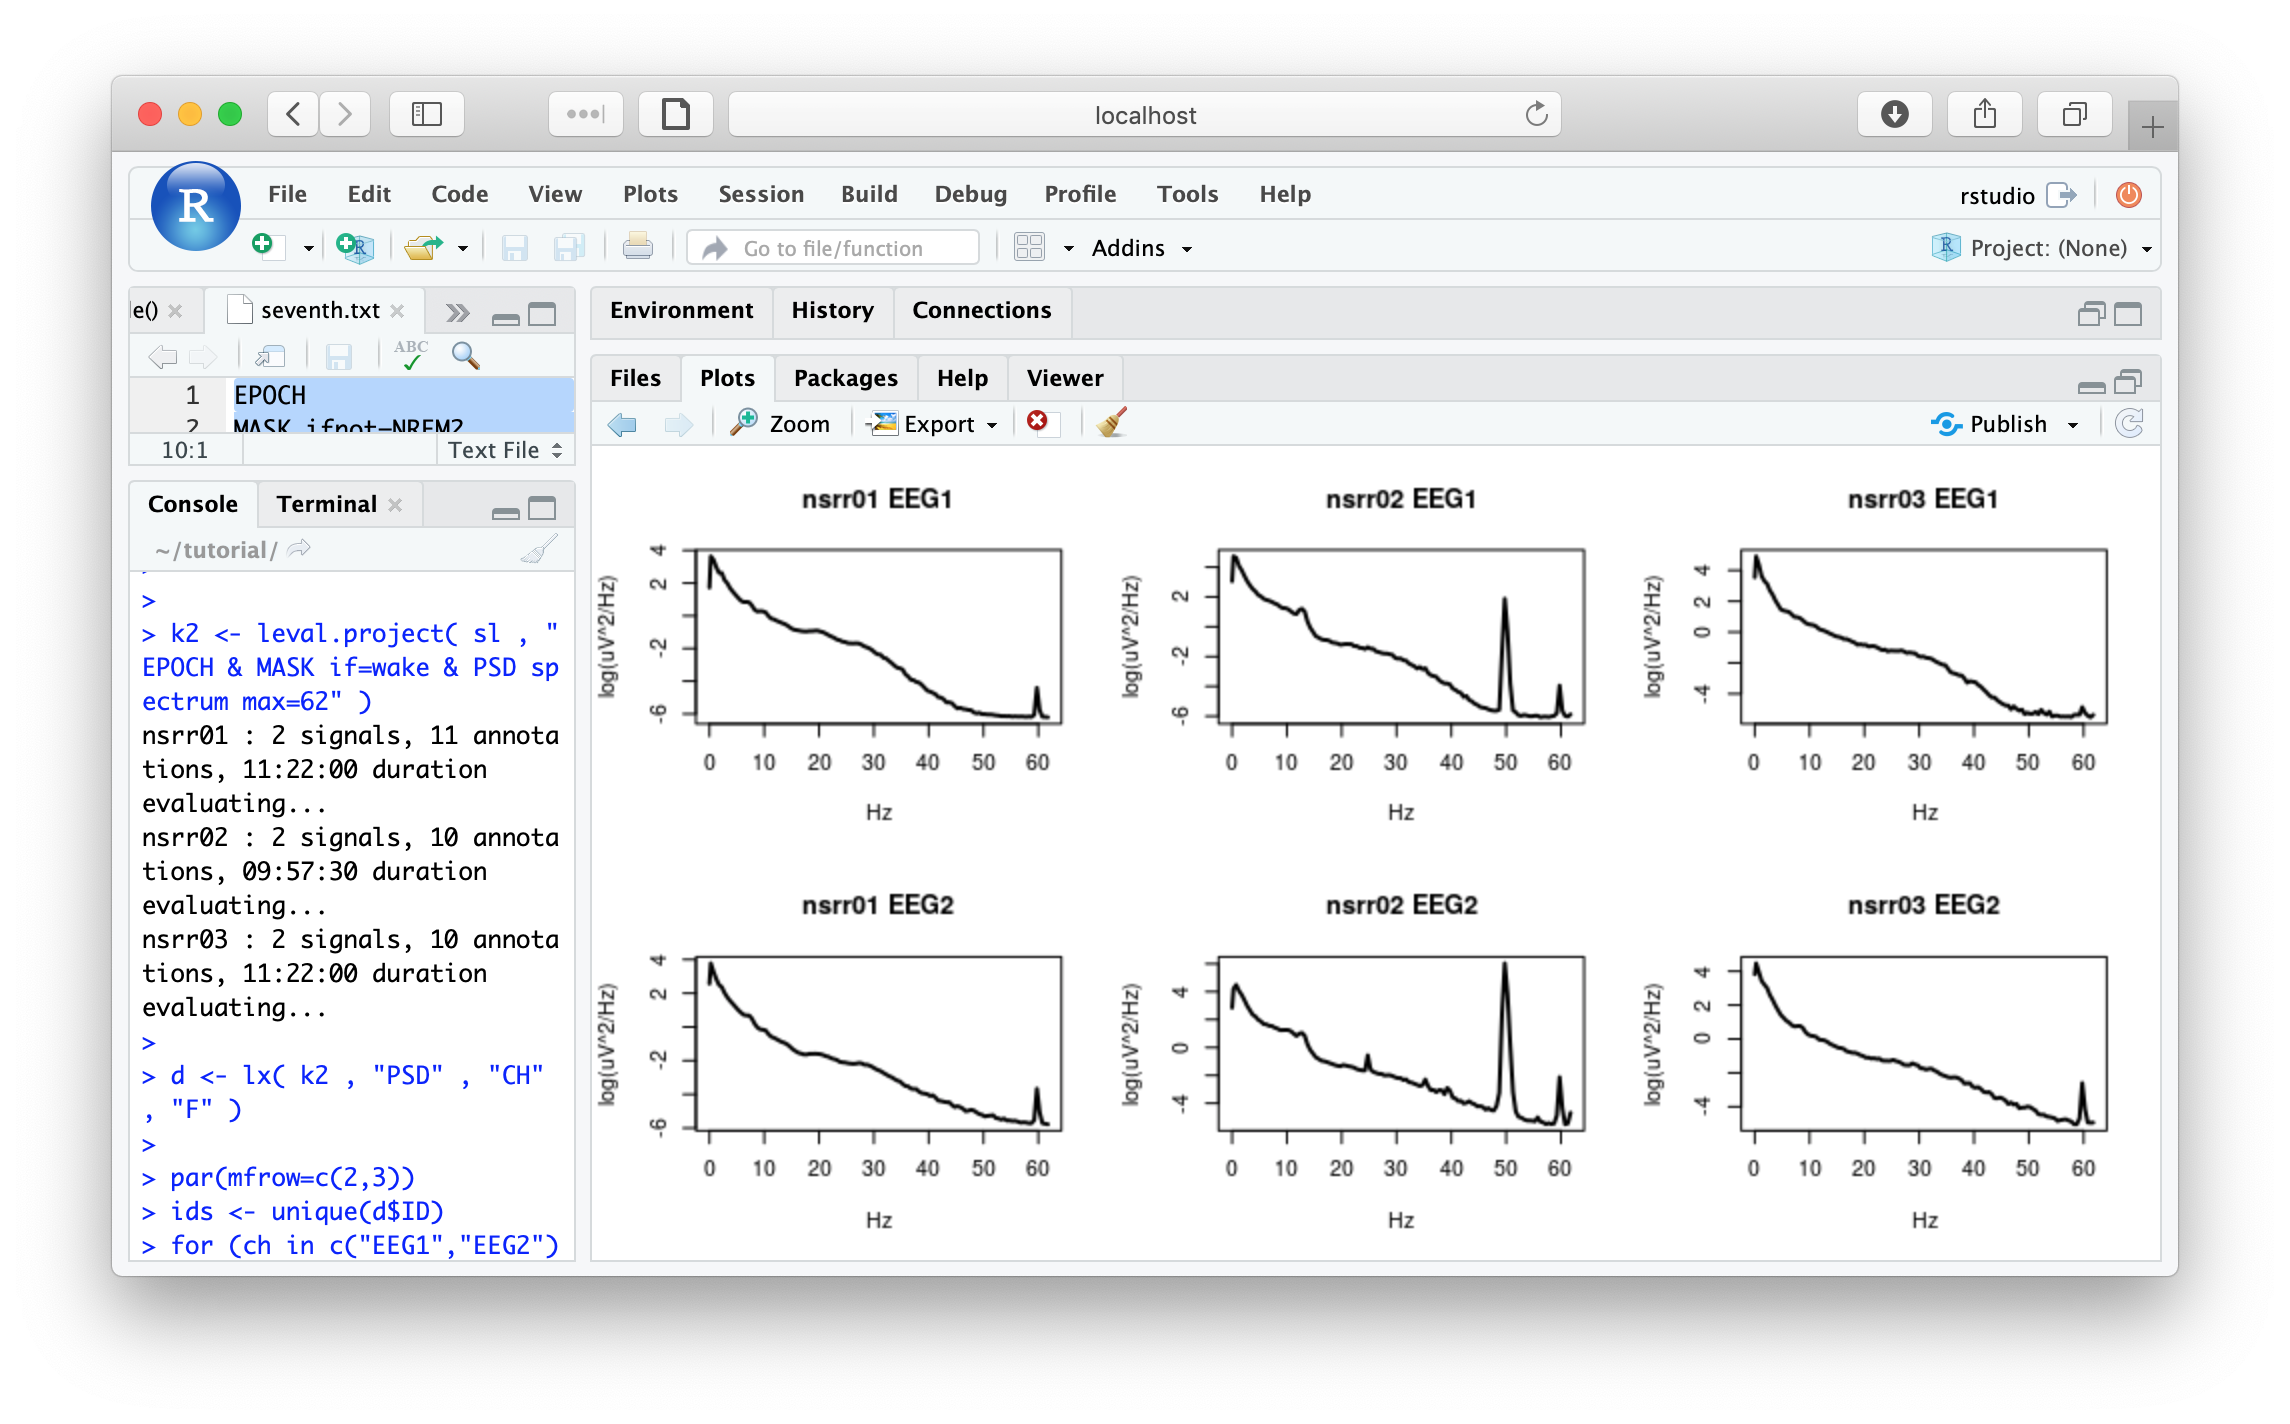Open the Project (None) dropdown

[x=2045, y=248]
